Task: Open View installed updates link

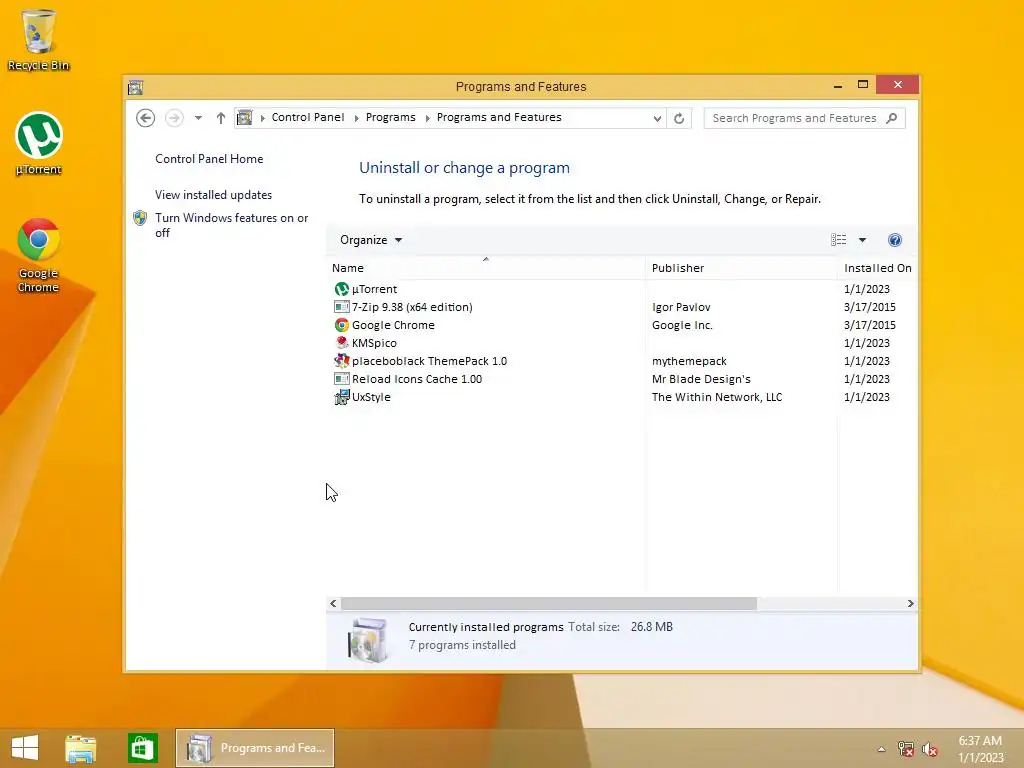Action: click(x=214, y=195)
